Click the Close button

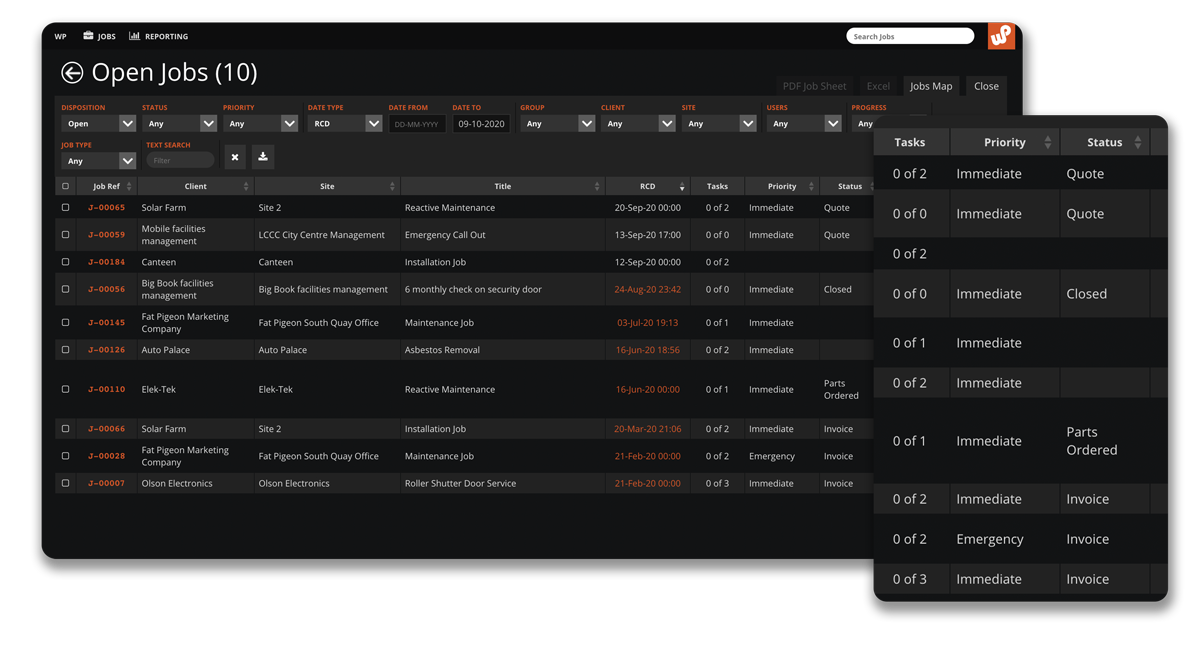click(x=986, y=86)
